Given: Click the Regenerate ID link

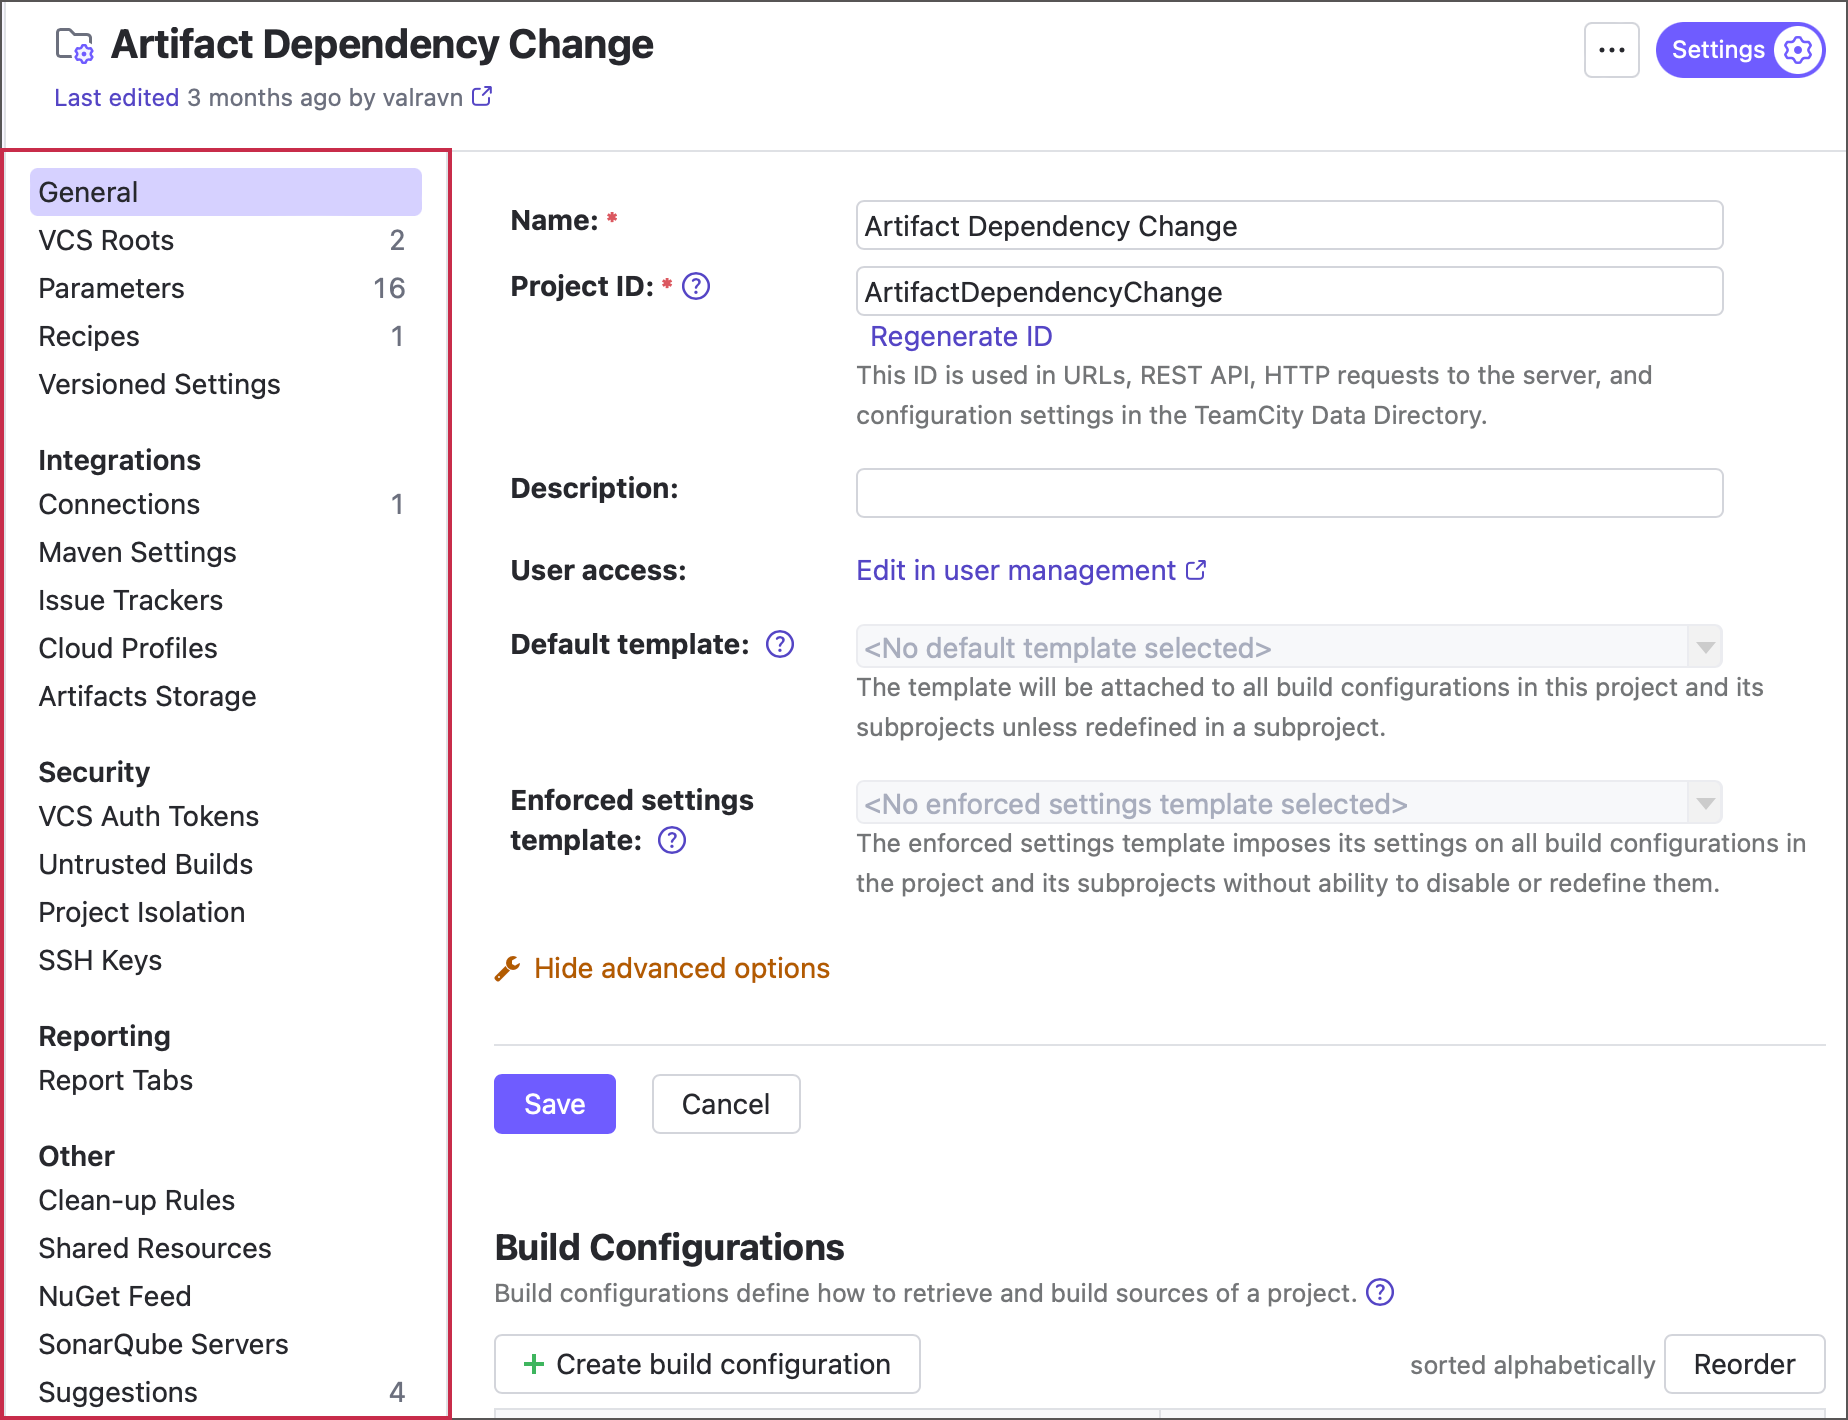Looking at the screenshot, I should click(960, 337).
